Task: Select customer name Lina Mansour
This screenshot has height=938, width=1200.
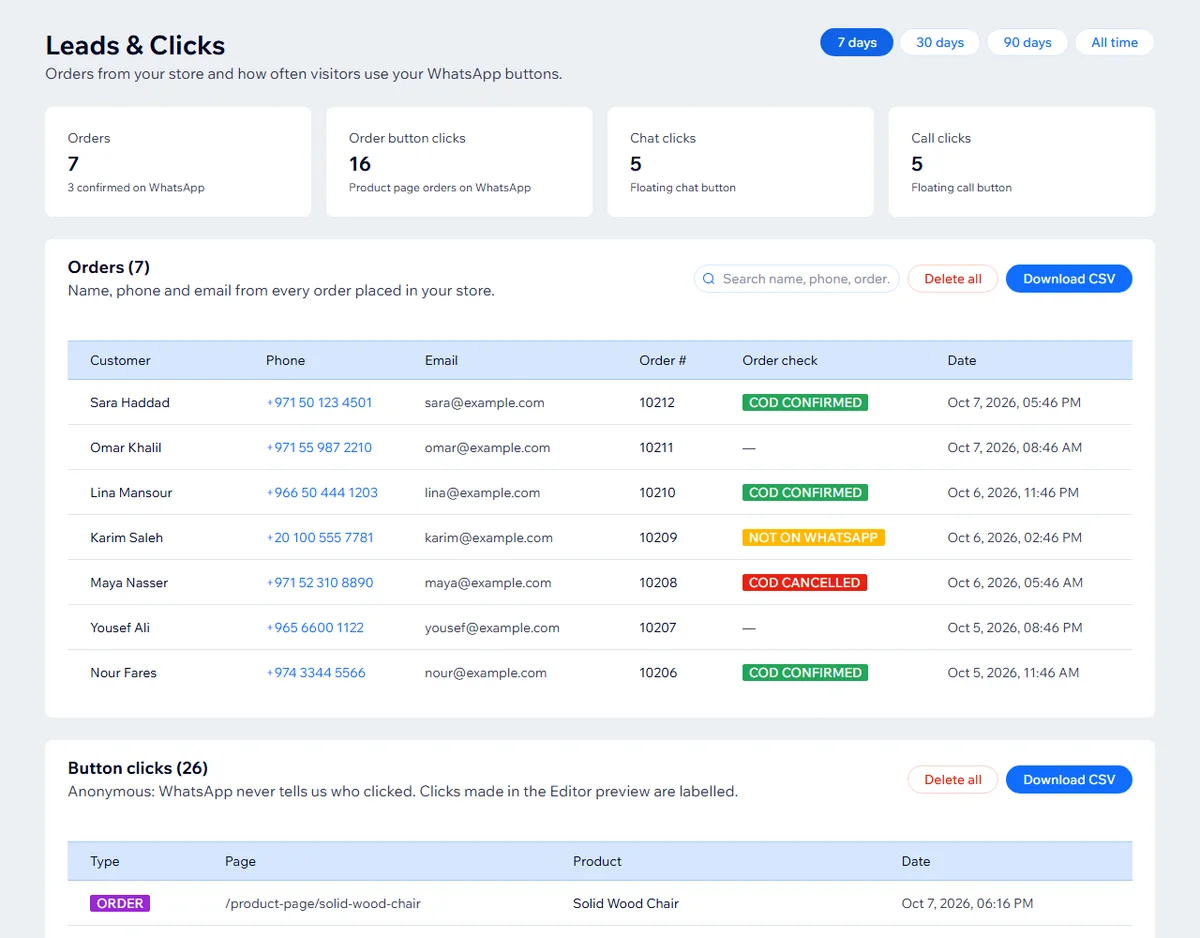Action: tap(131, 493)
